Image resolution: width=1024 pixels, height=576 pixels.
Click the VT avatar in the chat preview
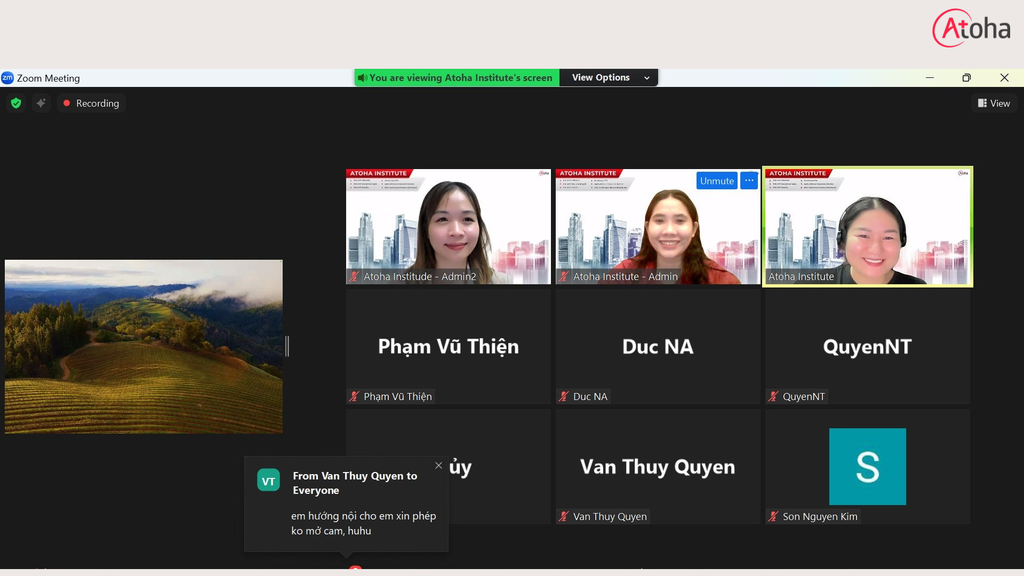[266, 479]
